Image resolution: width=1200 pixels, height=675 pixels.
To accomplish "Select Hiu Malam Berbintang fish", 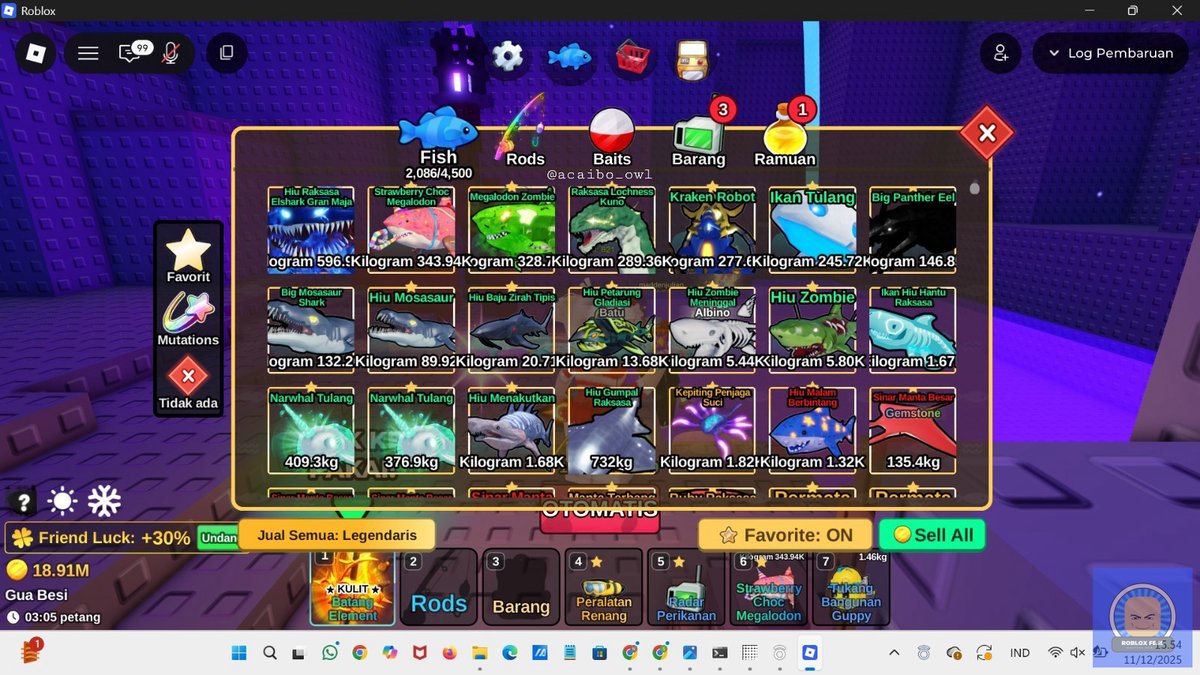I will coord(812,430).
